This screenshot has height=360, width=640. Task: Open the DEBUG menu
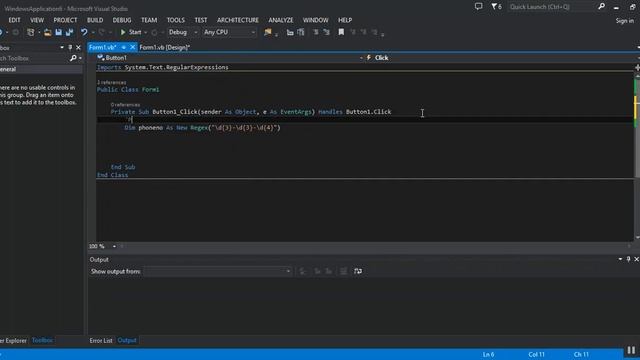pyautogui.click(x=122, y=20)
